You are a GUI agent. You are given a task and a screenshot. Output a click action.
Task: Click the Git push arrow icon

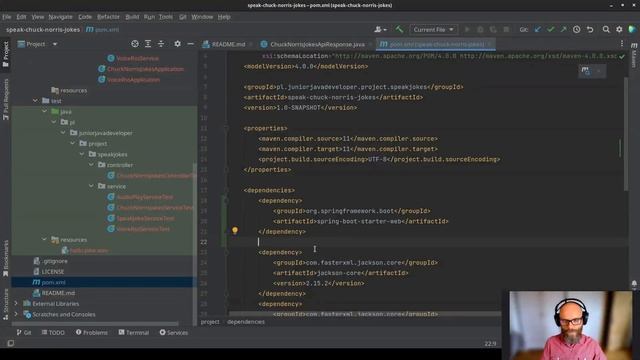pyautogui.click(x=563, y=29)
